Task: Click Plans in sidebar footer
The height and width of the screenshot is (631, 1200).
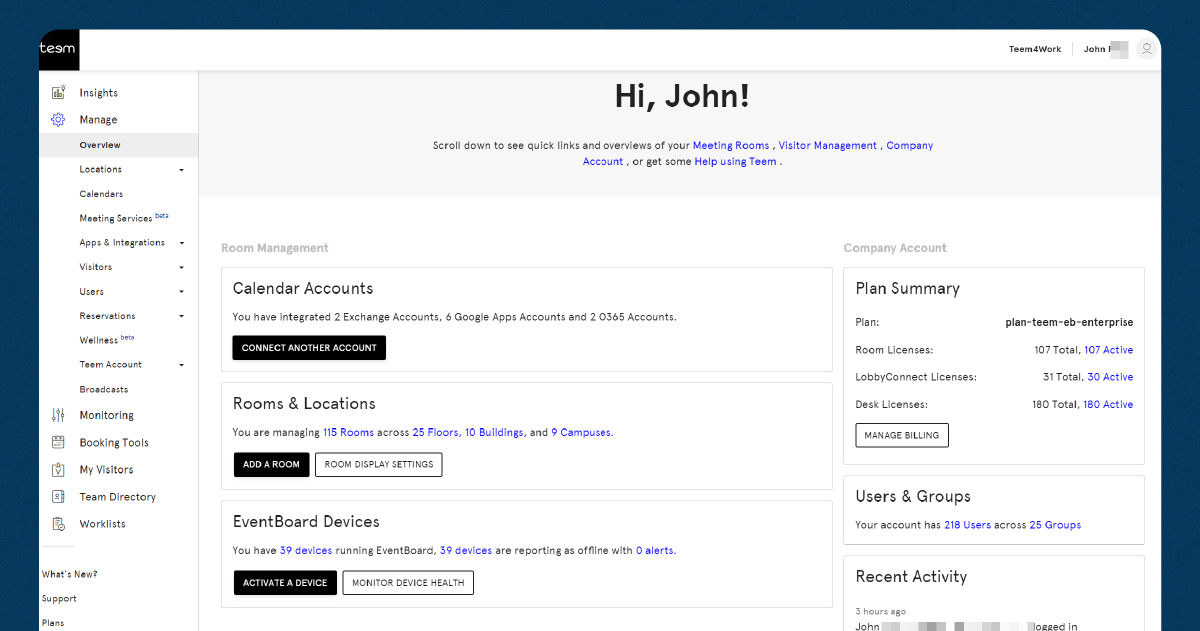Action: (53, 623)
